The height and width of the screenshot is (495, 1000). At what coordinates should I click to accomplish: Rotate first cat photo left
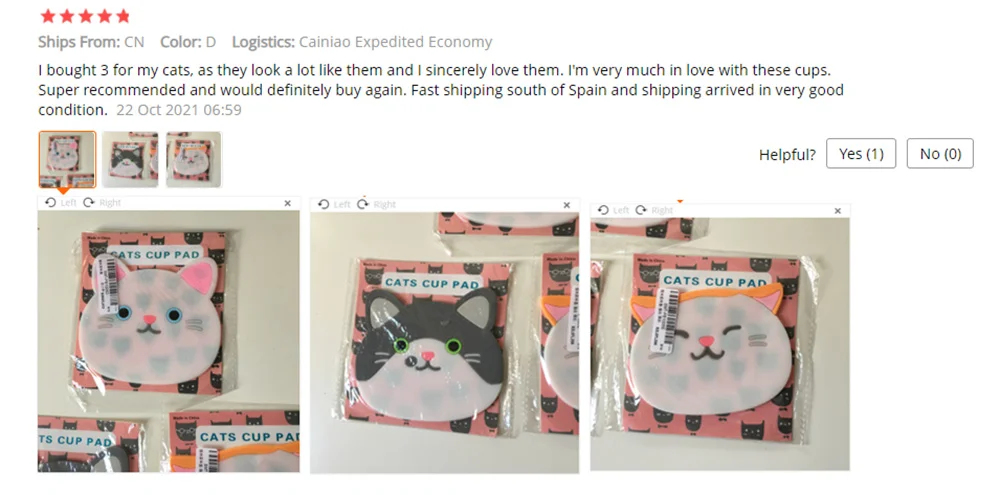click(x=60, y=203)
